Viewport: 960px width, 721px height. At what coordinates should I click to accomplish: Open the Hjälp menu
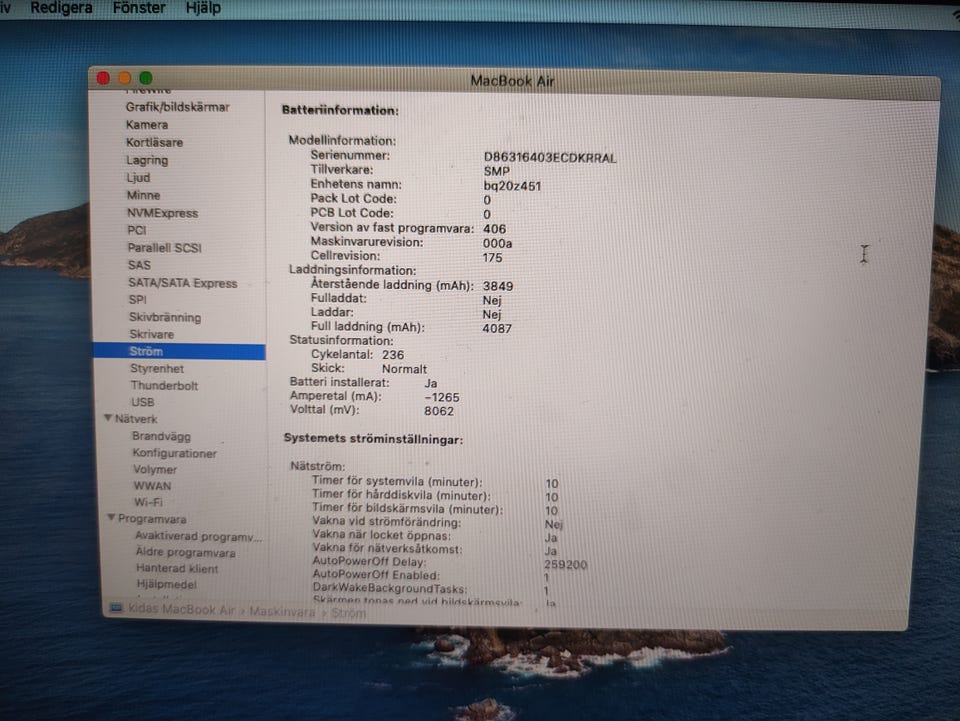point(203,8)
